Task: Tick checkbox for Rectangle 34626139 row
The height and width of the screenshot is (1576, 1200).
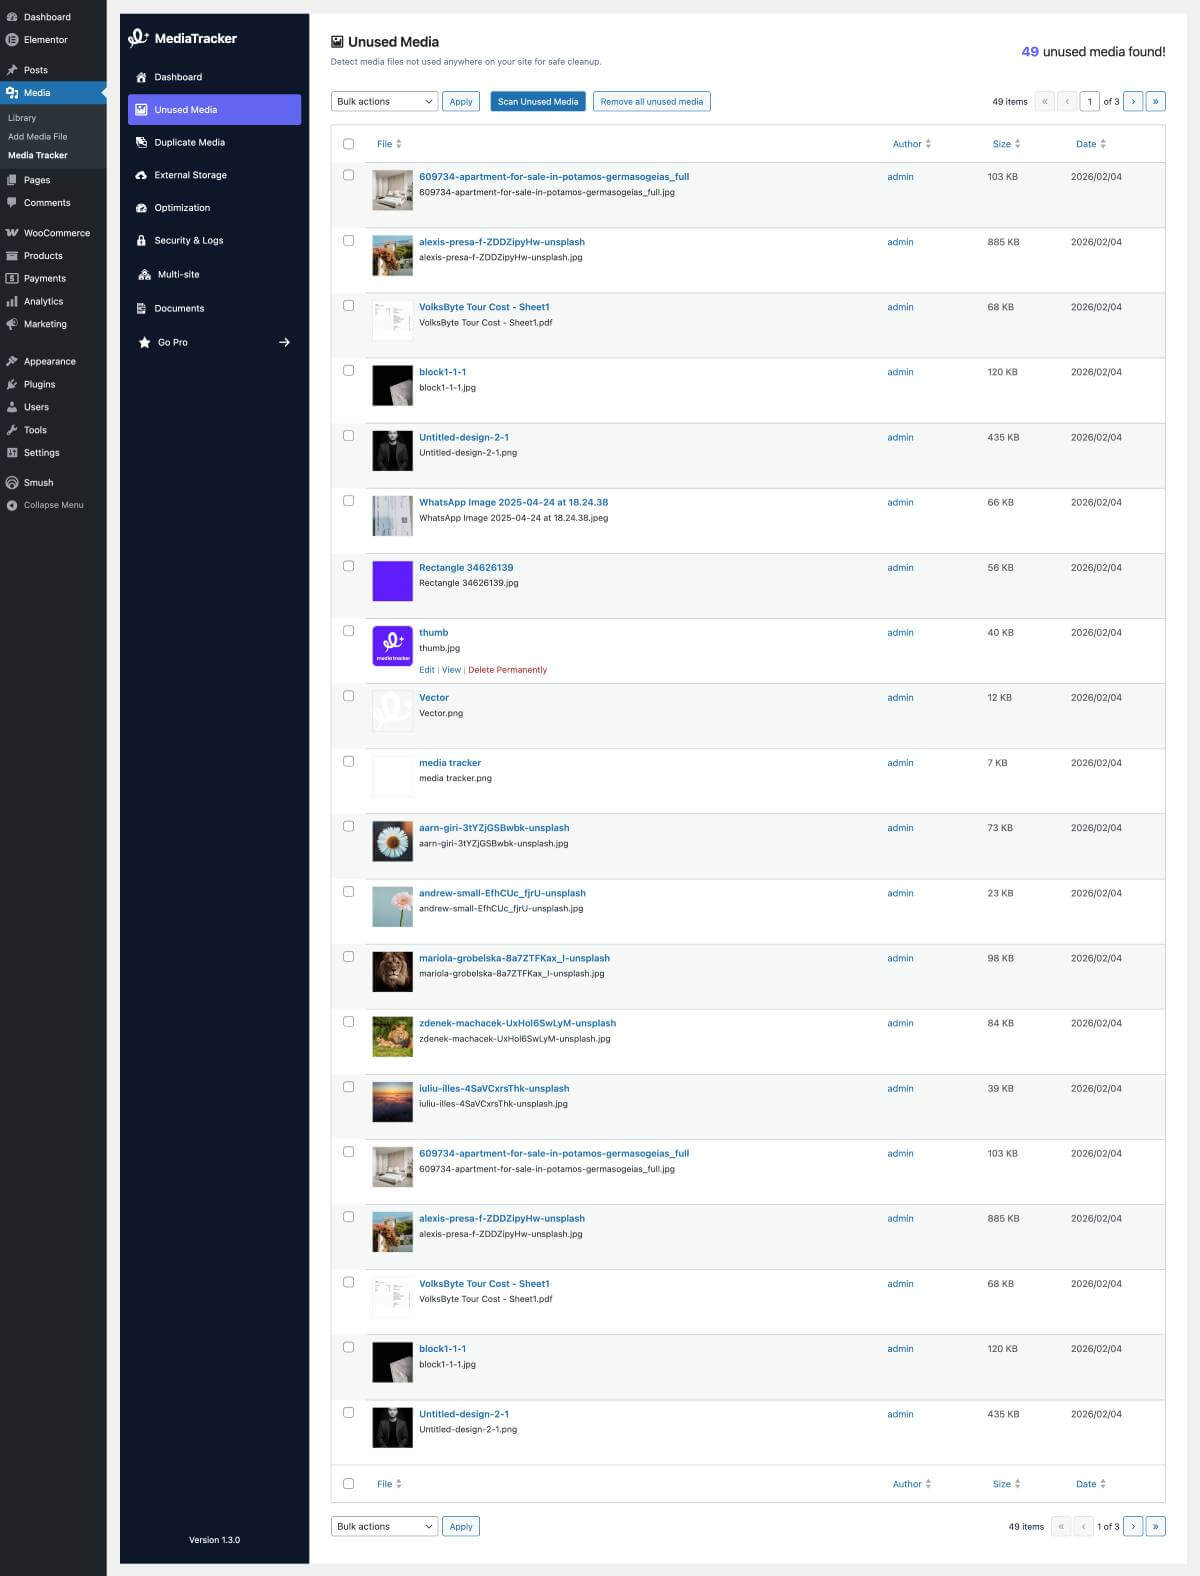Action: [348, 566]
